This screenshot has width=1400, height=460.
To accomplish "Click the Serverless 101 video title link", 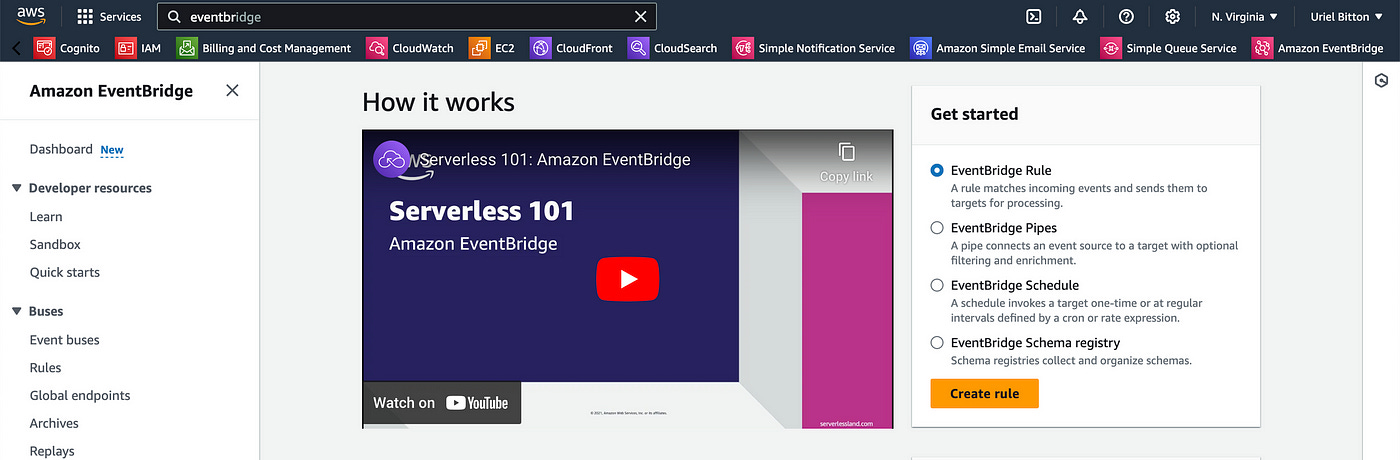I will [x=555, y=160].
